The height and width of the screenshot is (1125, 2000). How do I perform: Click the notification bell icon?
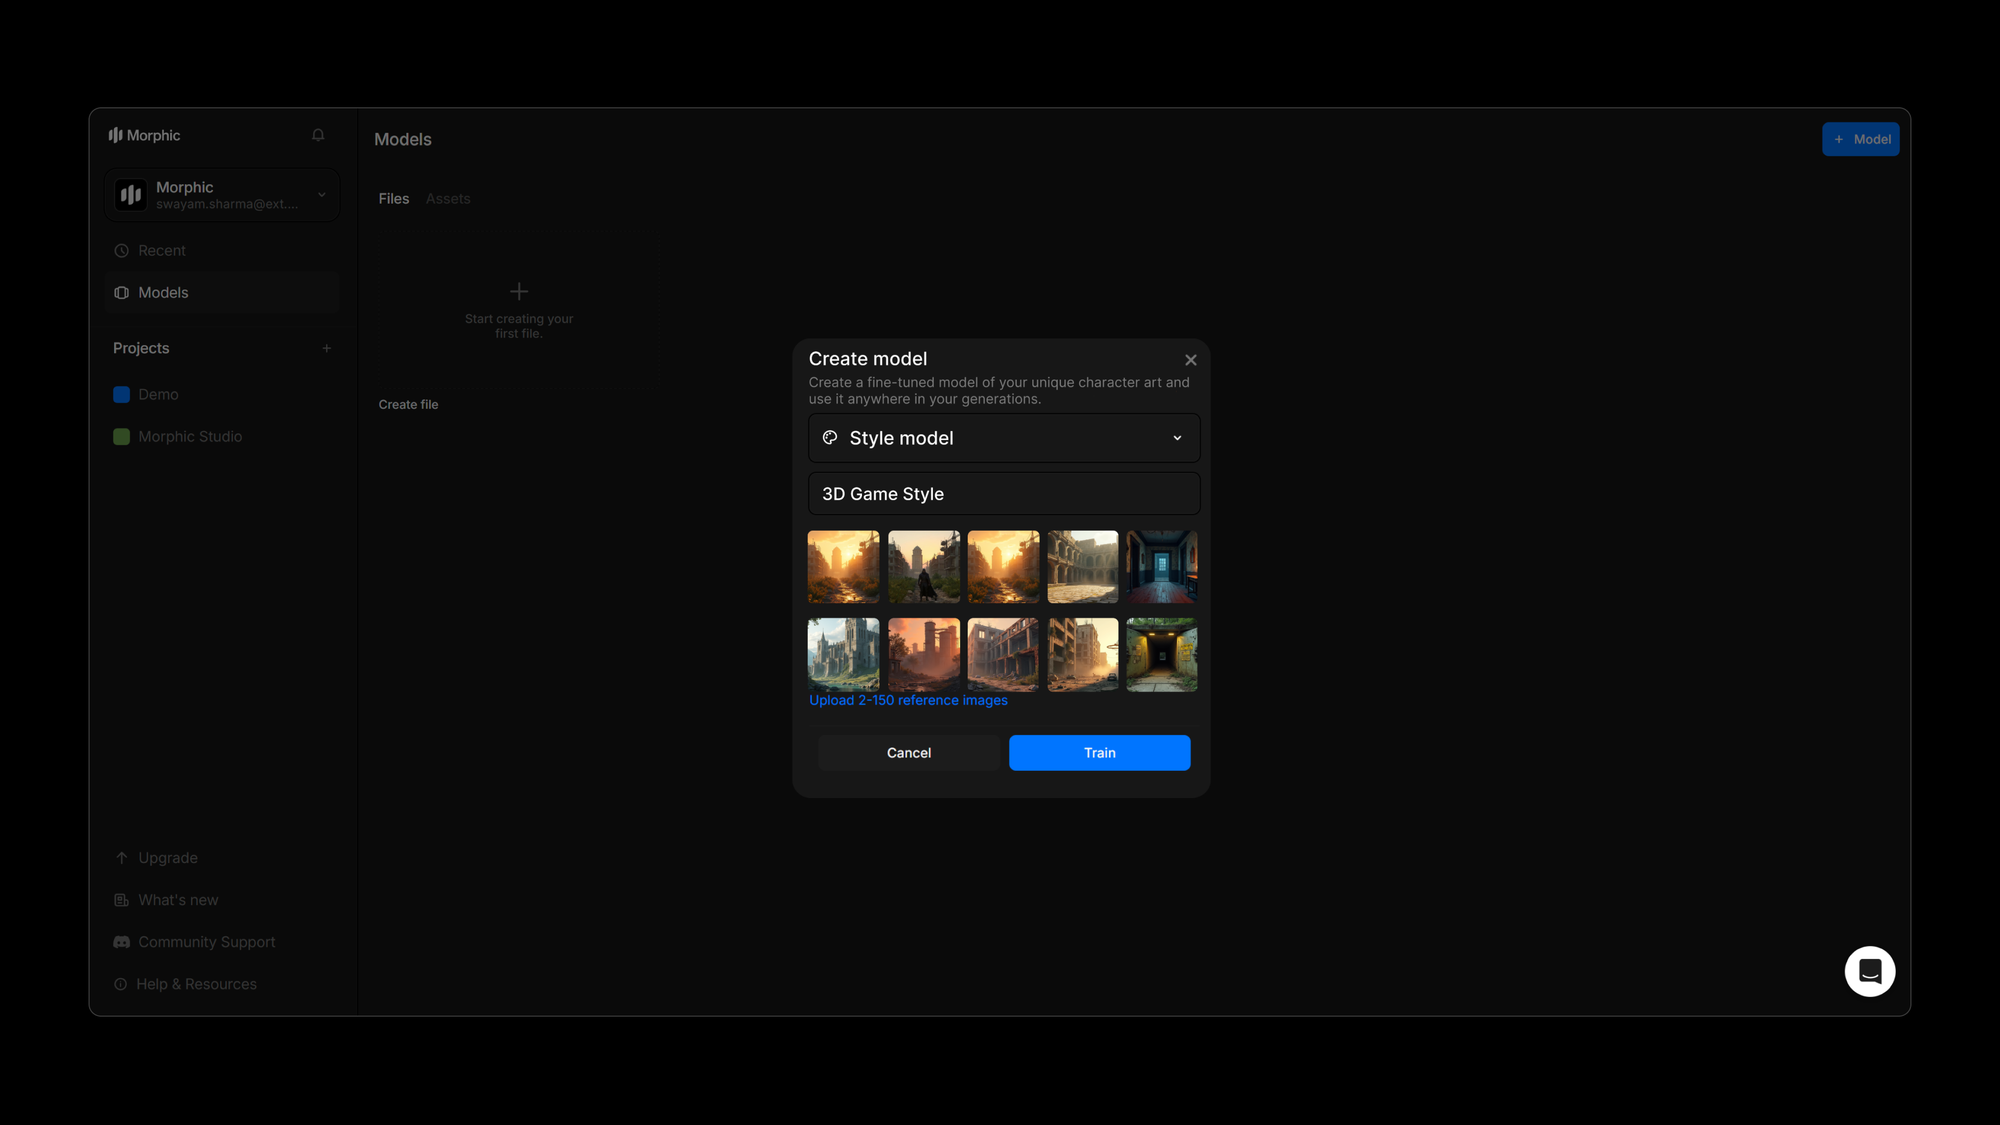click(318, 135)
